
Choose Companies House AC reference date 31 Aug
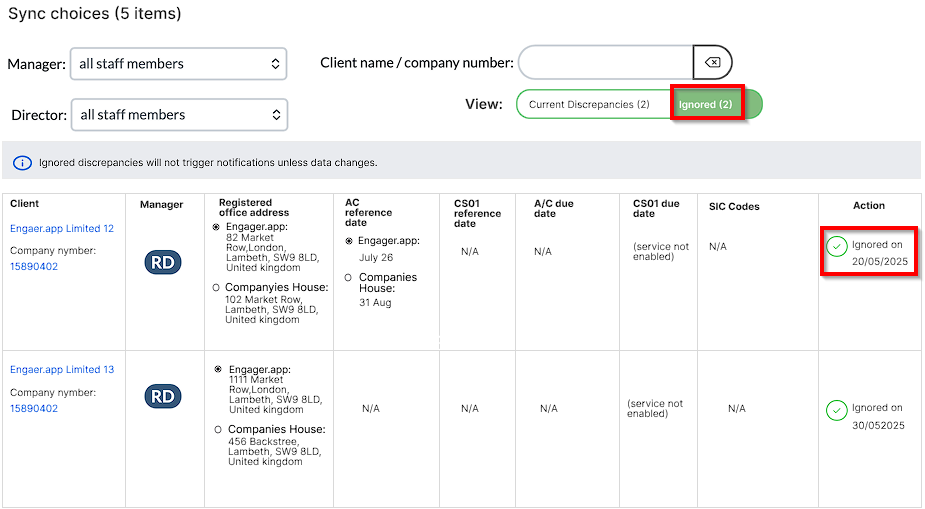[x=349, y=278]
